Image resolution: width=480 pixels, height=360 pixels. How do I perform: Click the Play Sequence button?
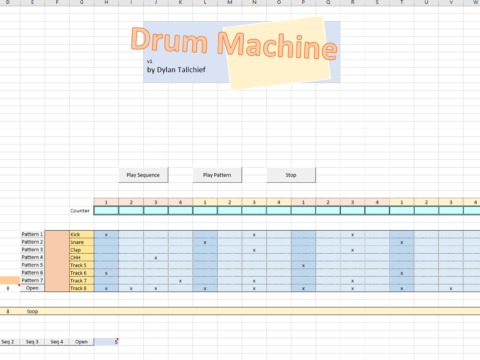pos(143,175)
